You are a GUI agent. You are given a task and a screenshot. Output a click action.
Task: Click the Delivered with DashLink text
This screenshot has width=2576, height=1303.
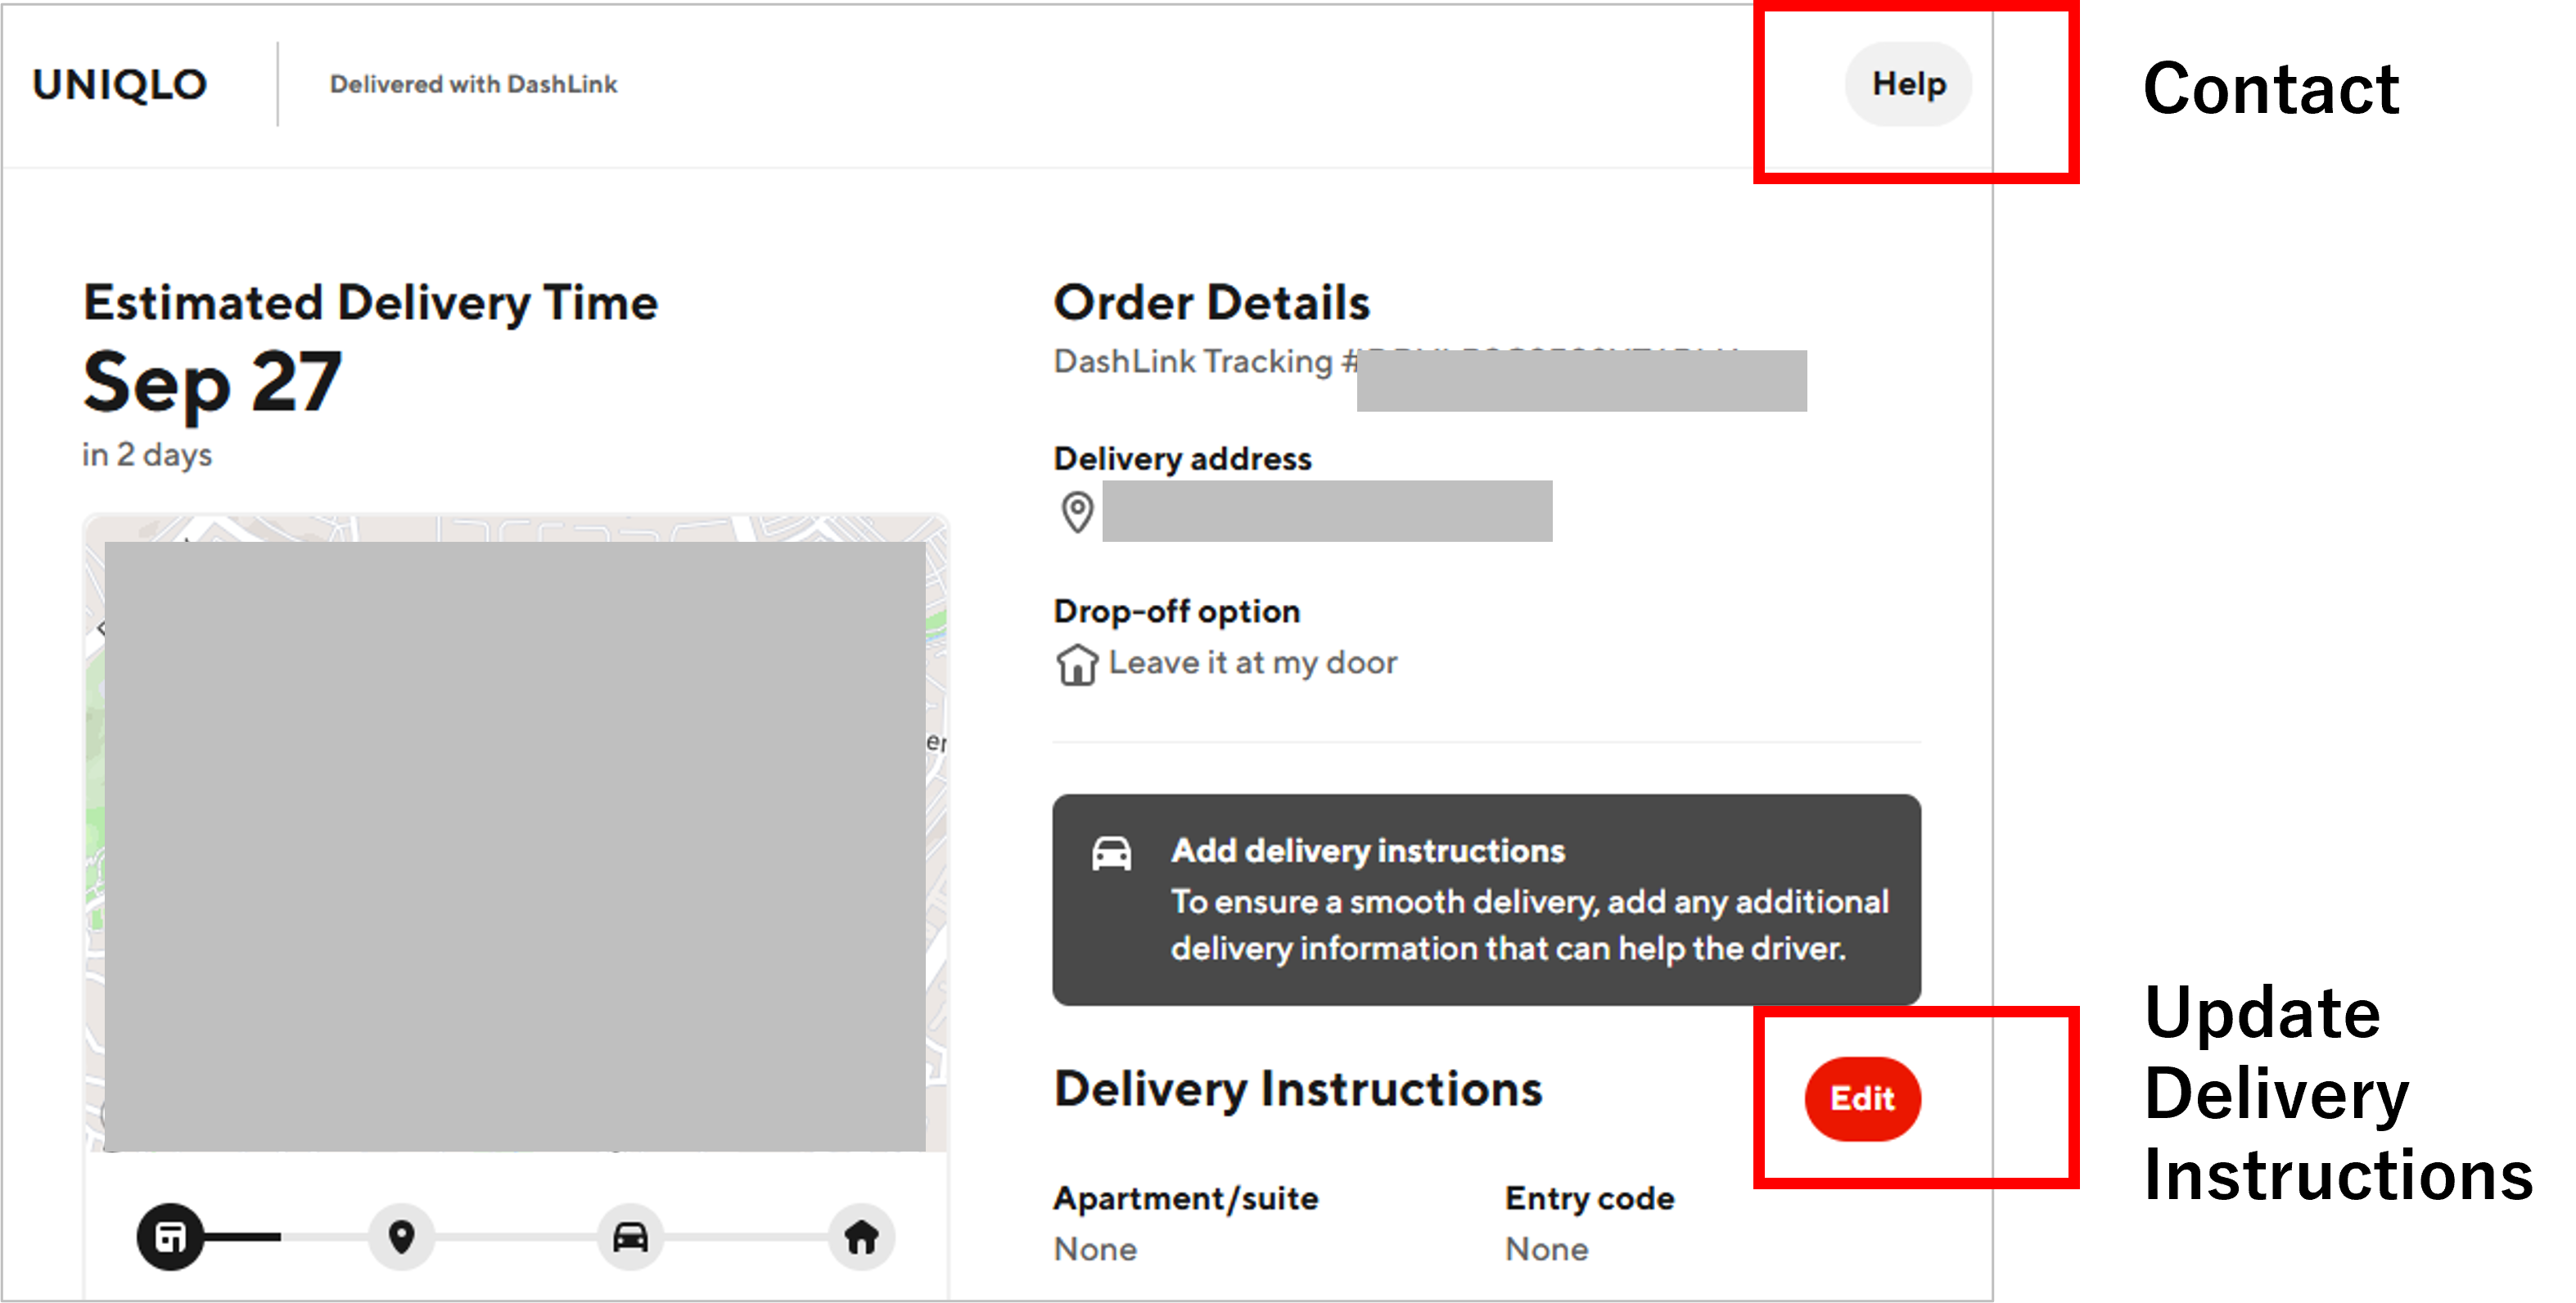pos(473,85)
